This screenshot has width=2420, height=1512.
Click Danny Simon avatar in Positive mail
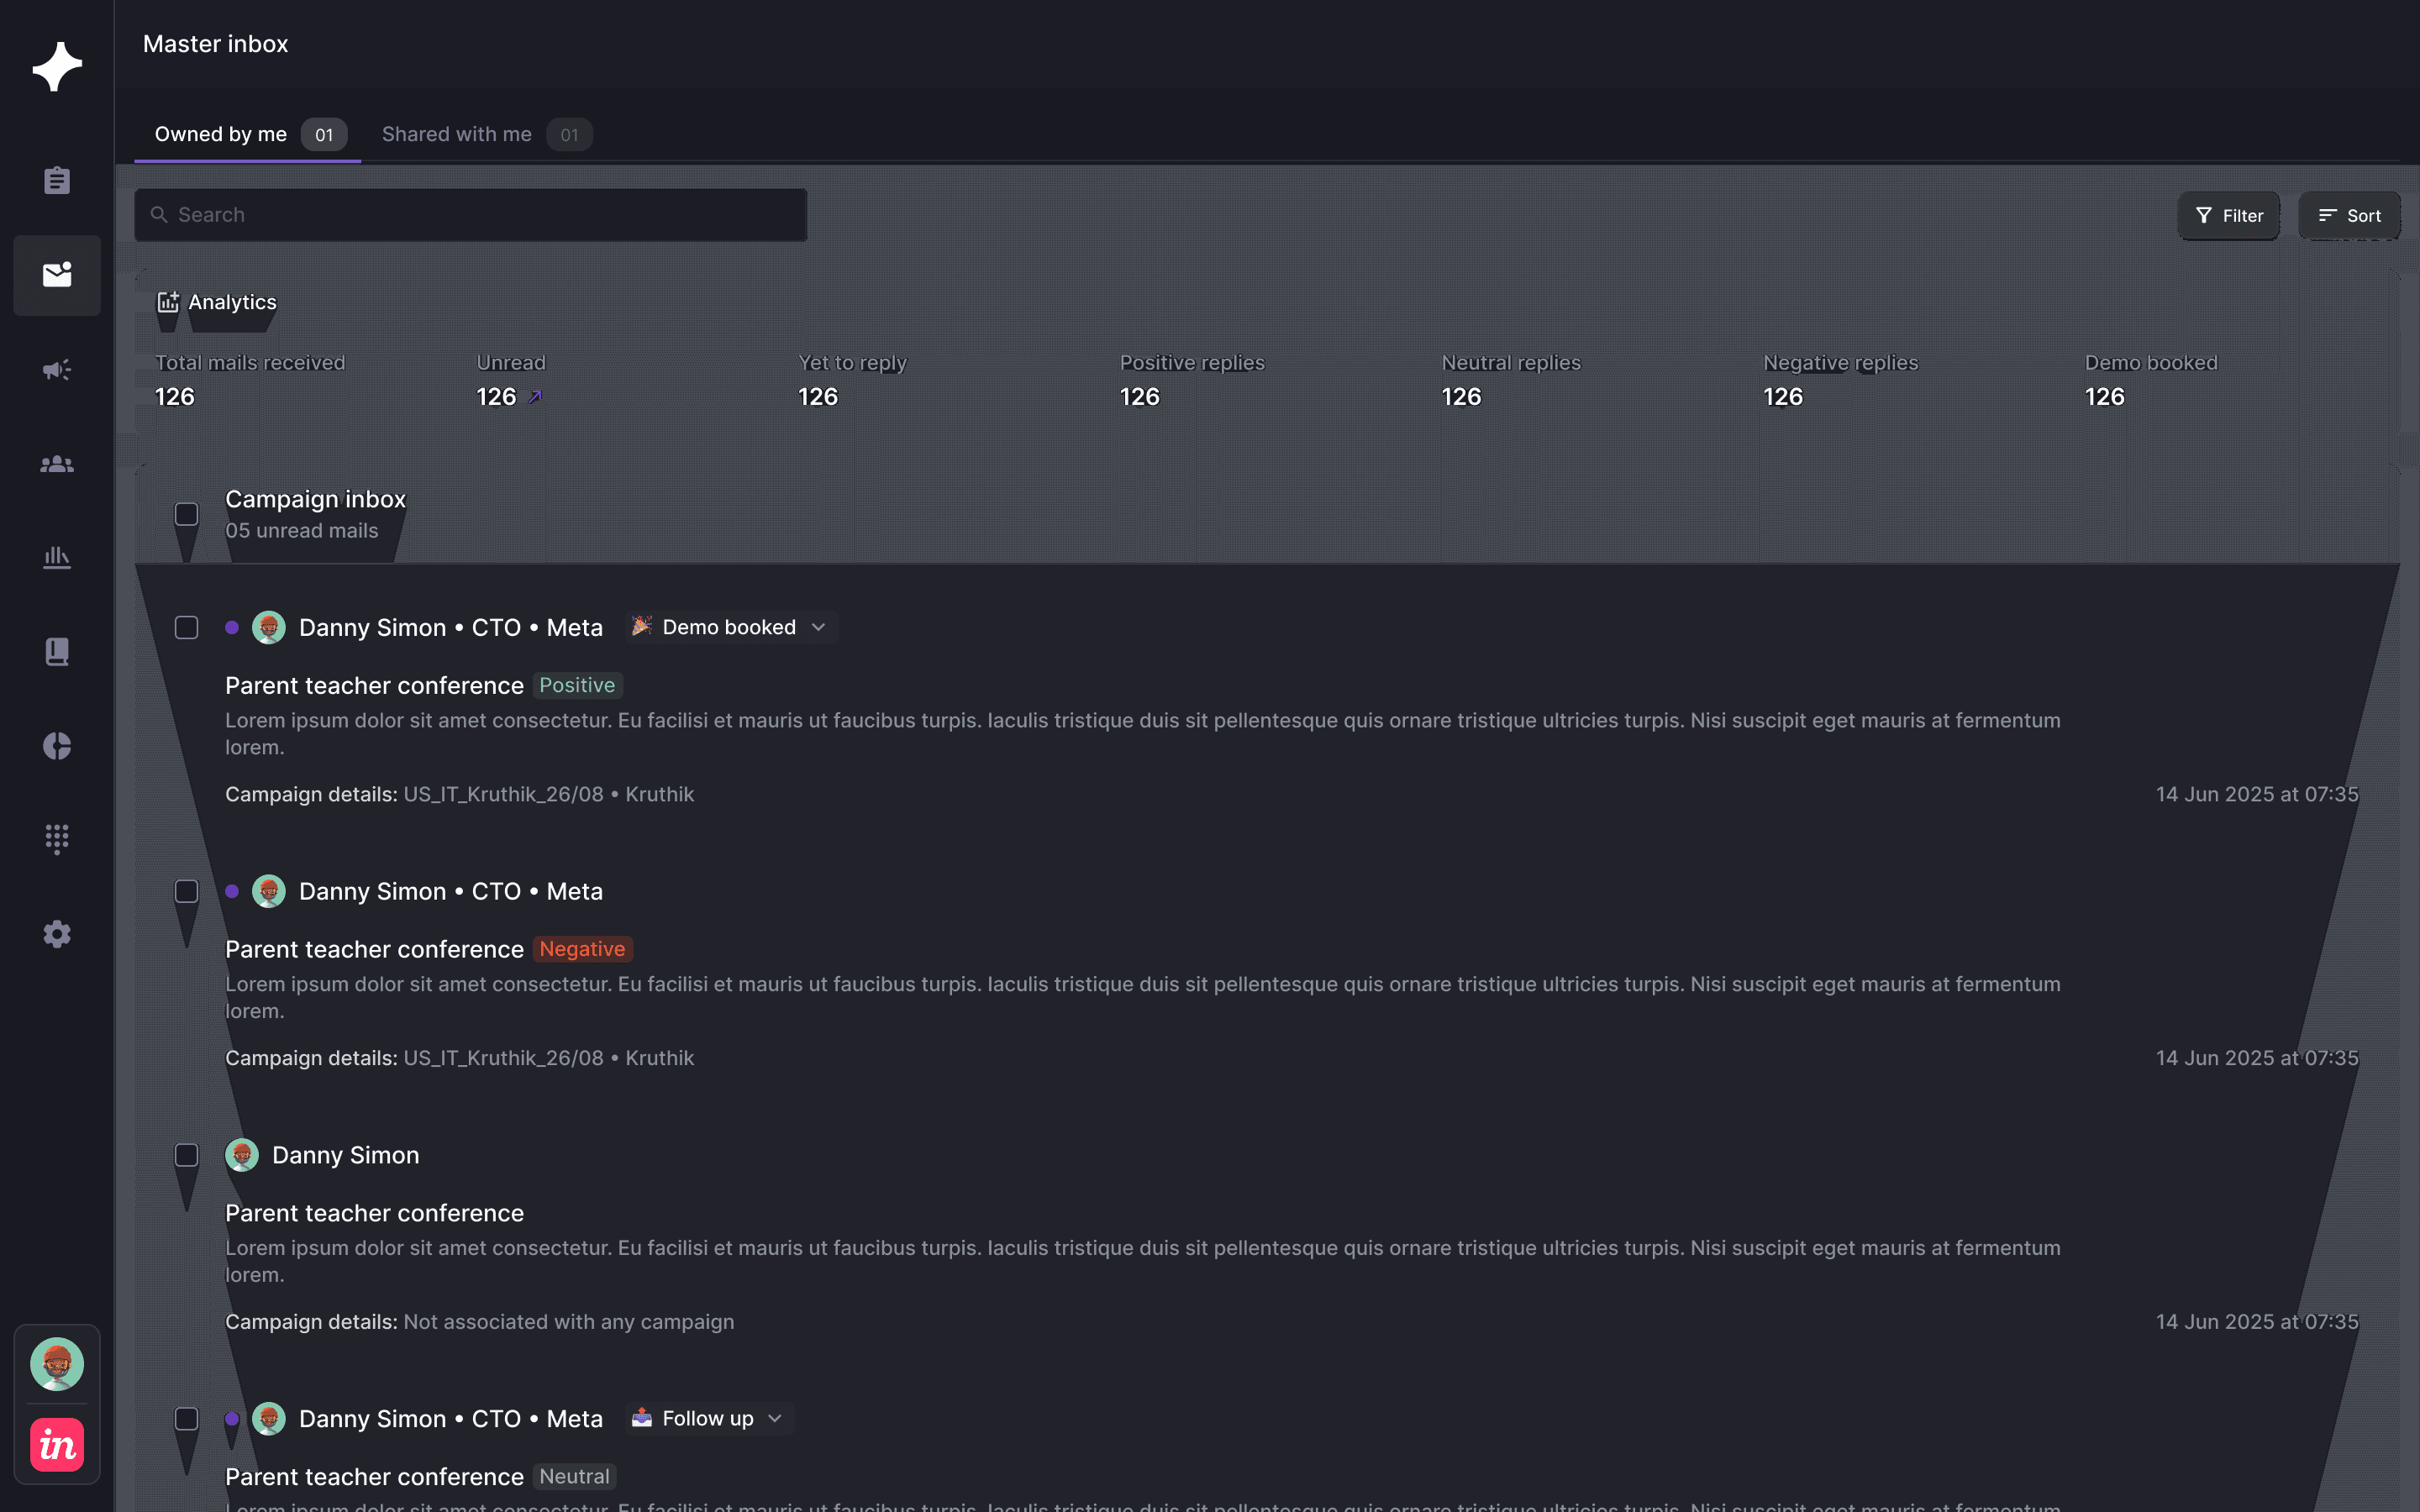pyautogui.click(x=268, y=628)
